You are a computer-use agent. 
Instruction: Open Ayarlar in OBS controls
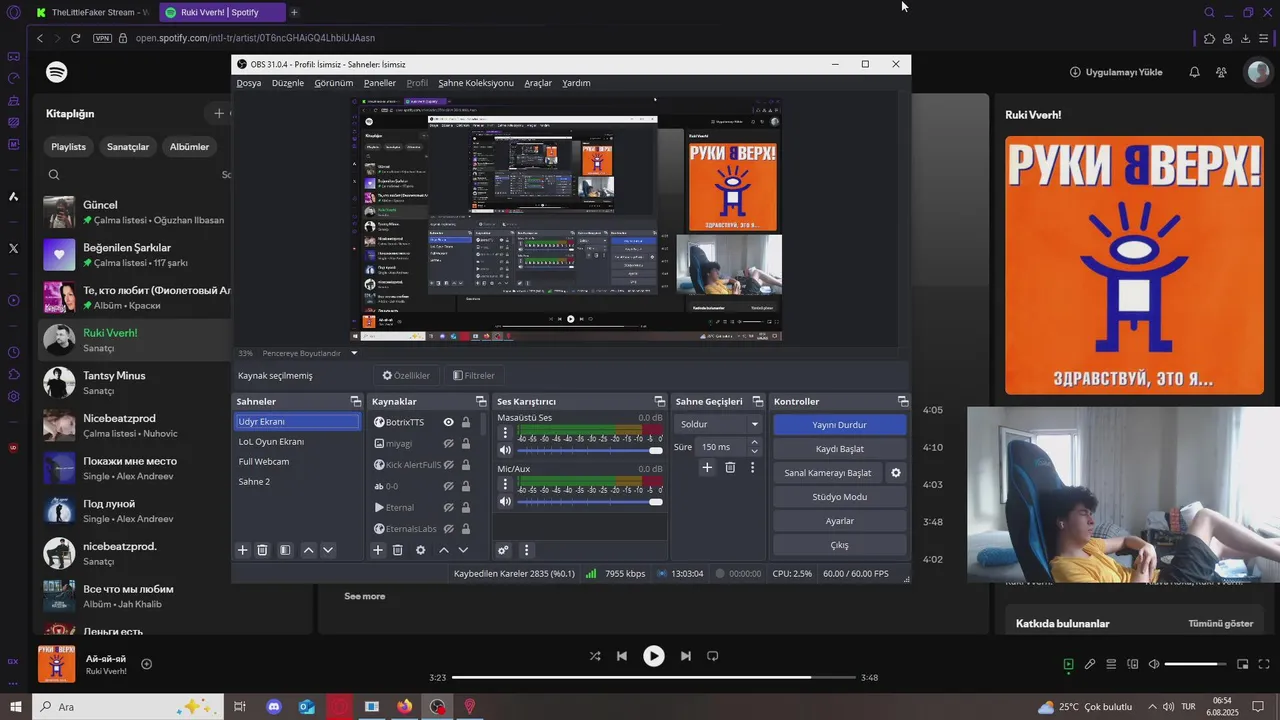(x=839, y=521)
